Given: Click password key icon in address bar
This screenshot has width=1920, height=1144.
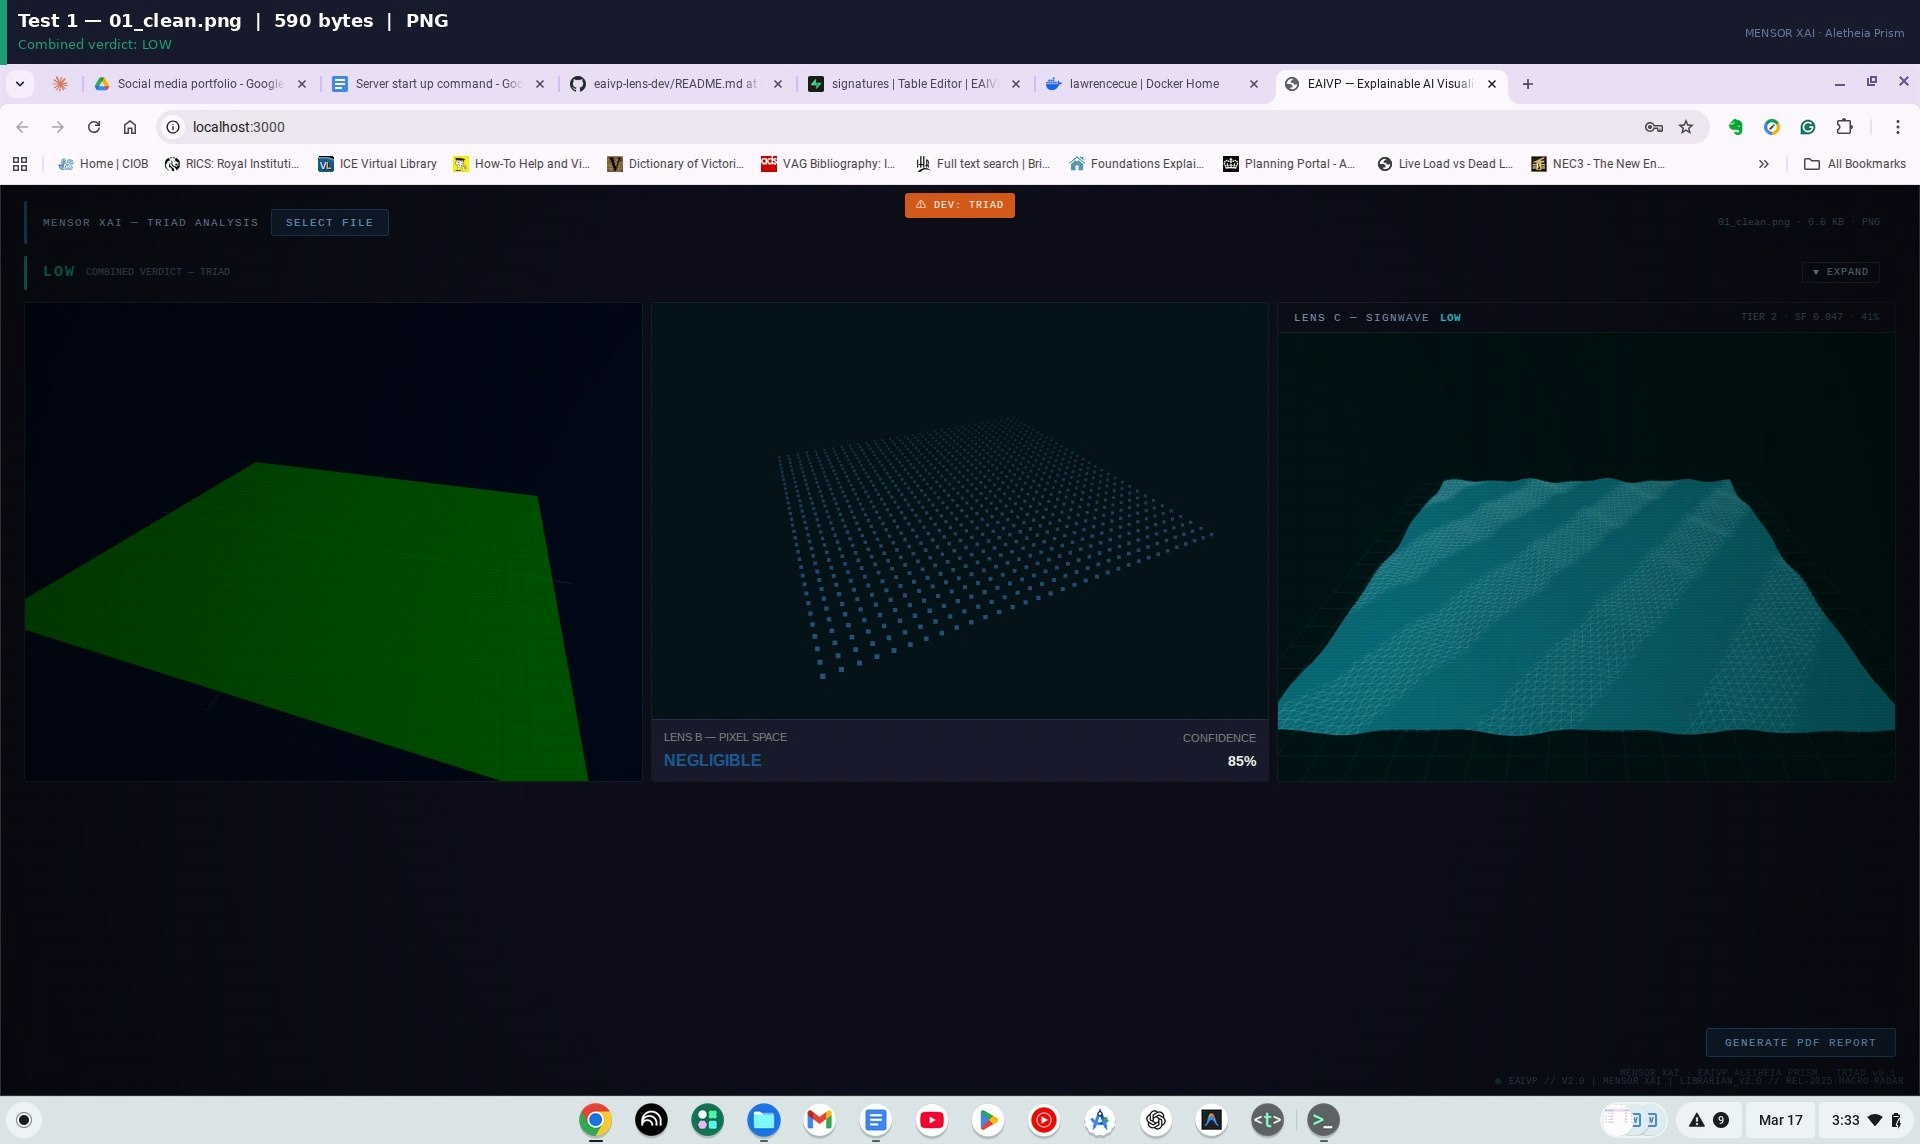Looking at the screenshot, I should pyautogui.click(x=1653, y=127).
